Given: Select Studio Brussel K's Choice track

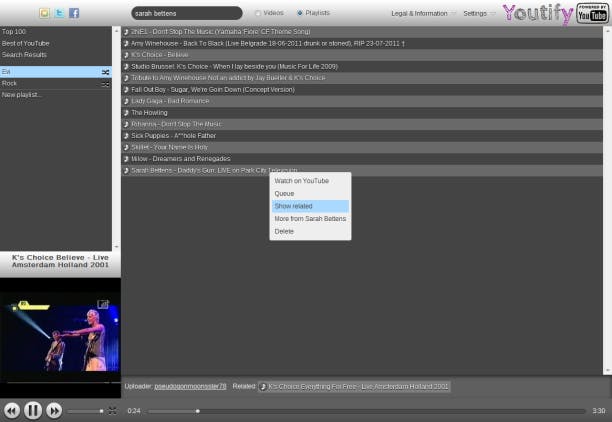Looking at the screenshot, I should [x=362, y=66].
